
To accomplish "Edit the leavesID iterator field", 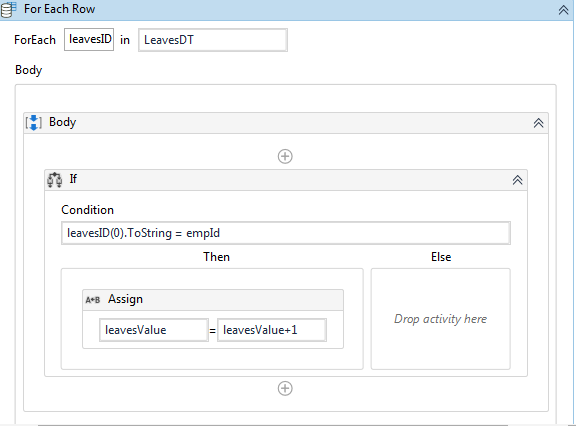I will coord(89,39).
